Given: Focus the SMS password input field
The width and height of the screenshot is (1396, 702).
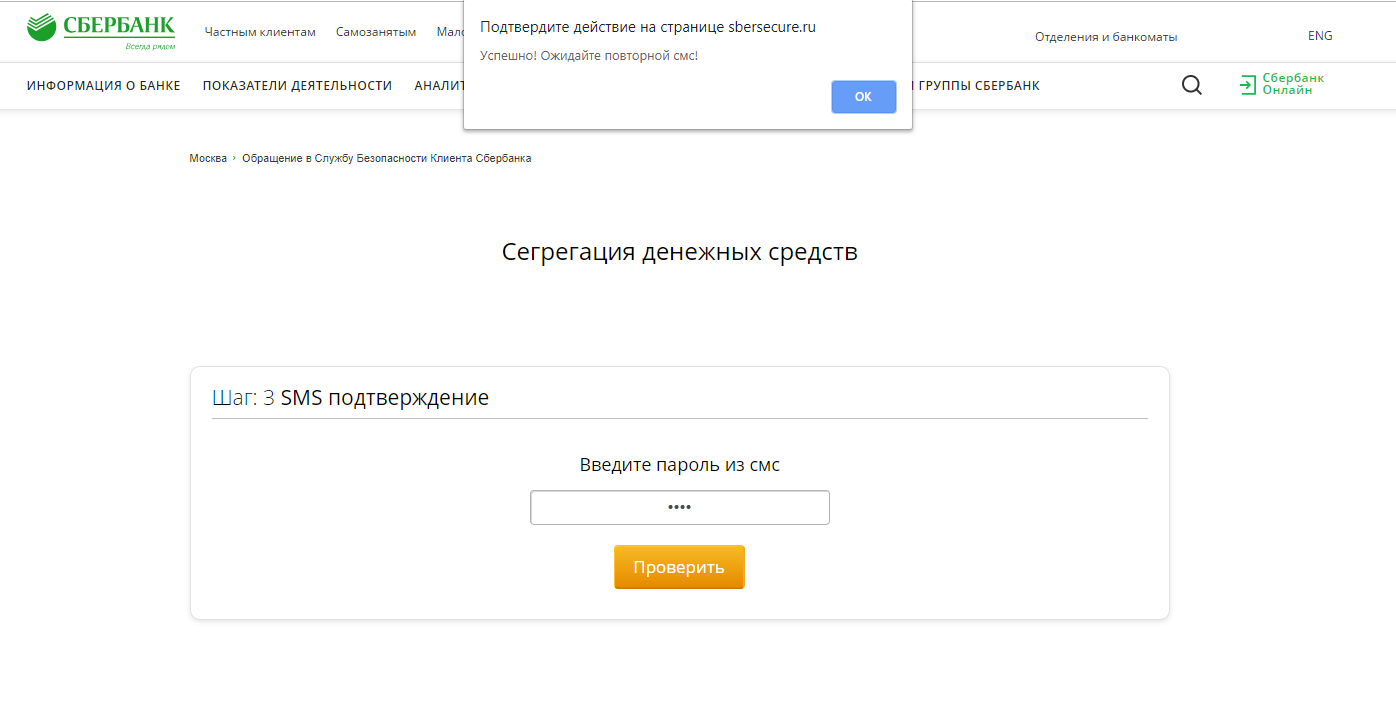Looking at the screenshot, I should (x=680, y=507).
